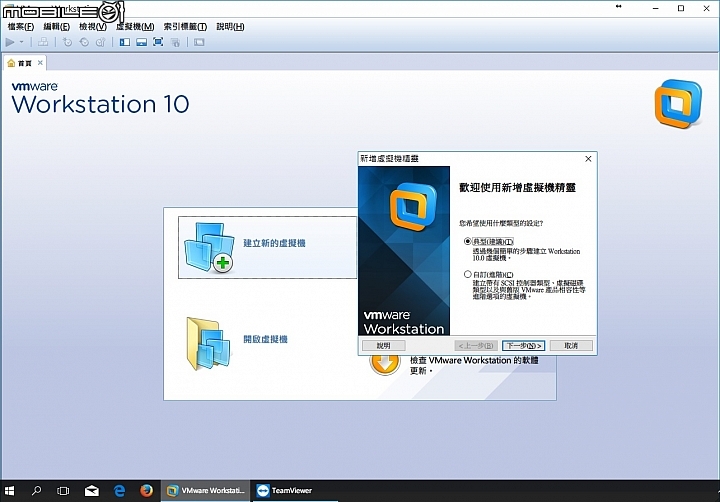The image size is (720, 502).
Task: Switch to VMware Workstation taskbar button
Action: [206, 491]
